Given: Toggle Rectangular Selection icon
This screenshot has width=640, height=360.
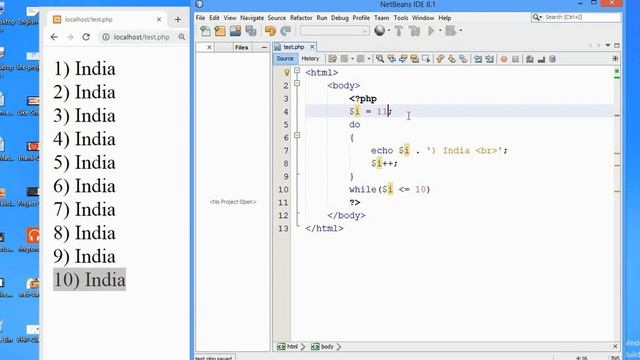Looking at the screenshot, I should pyautogui.click(x=426, y=59).
